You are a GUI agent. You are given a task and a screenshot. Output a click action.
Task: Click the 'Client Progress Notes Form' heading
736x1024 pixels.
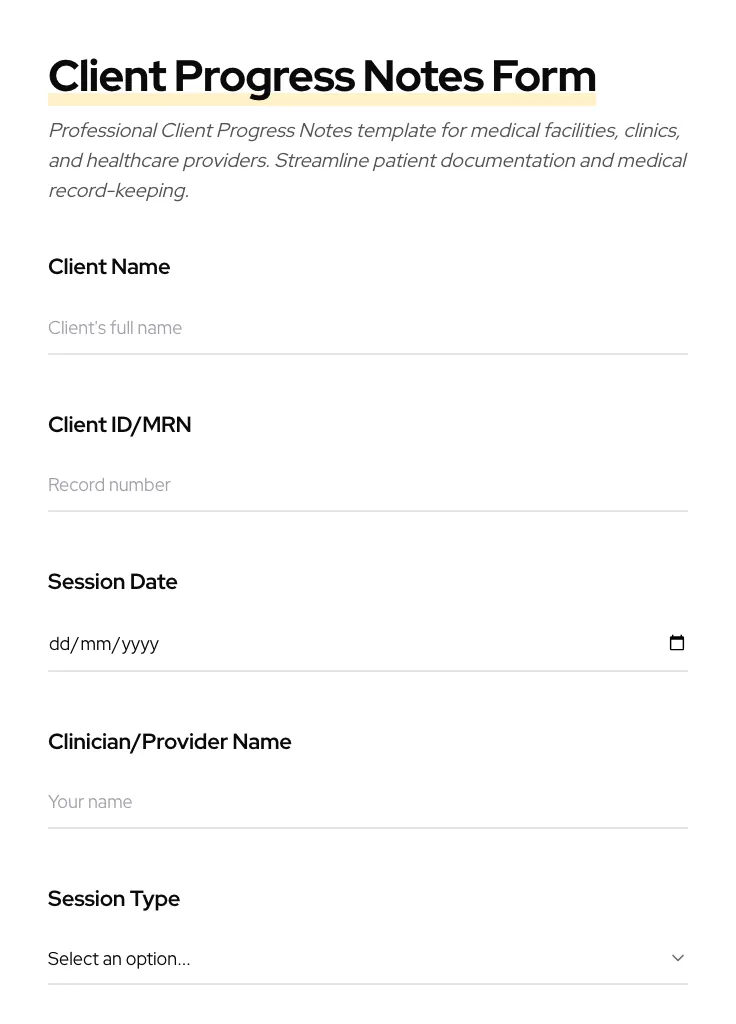click(x=322, y=76)
